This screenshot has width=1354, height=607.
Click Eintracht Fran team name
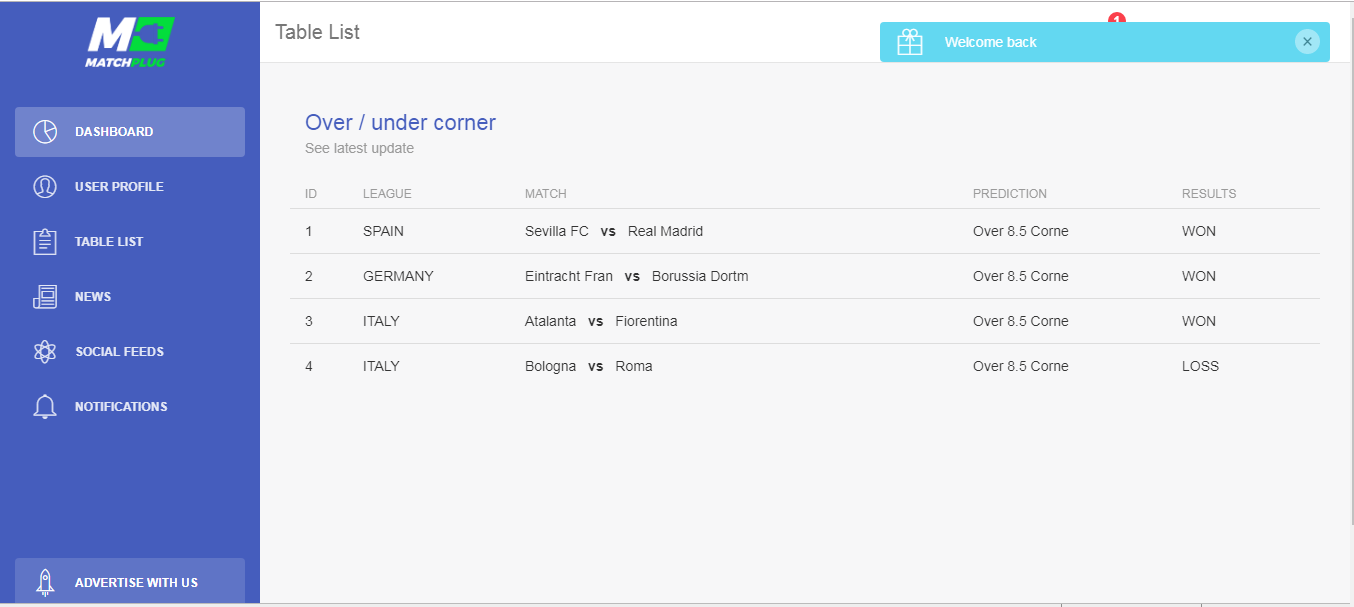(569, 276)
